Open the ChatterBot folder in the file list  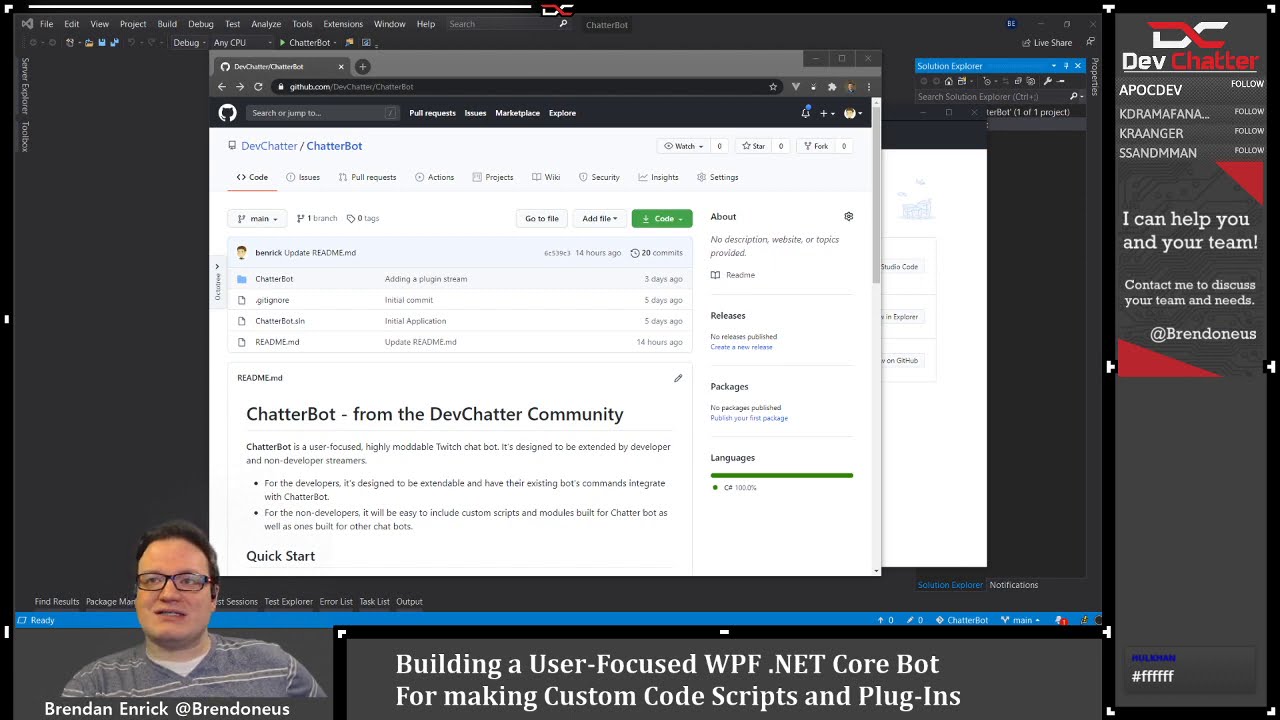click(274, 279)
